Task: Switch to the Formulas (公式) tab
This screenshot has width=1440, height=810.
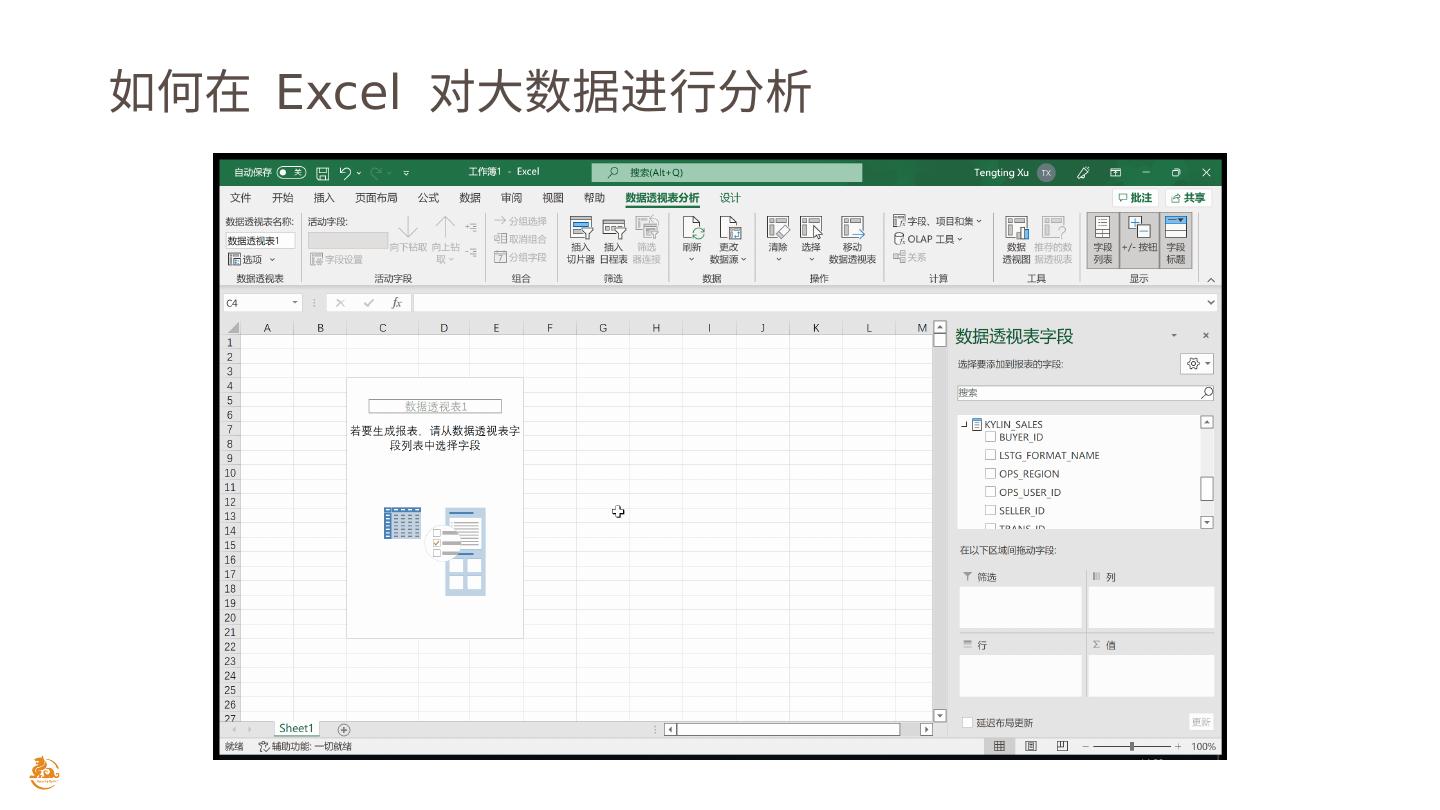Action: point(428,198)
